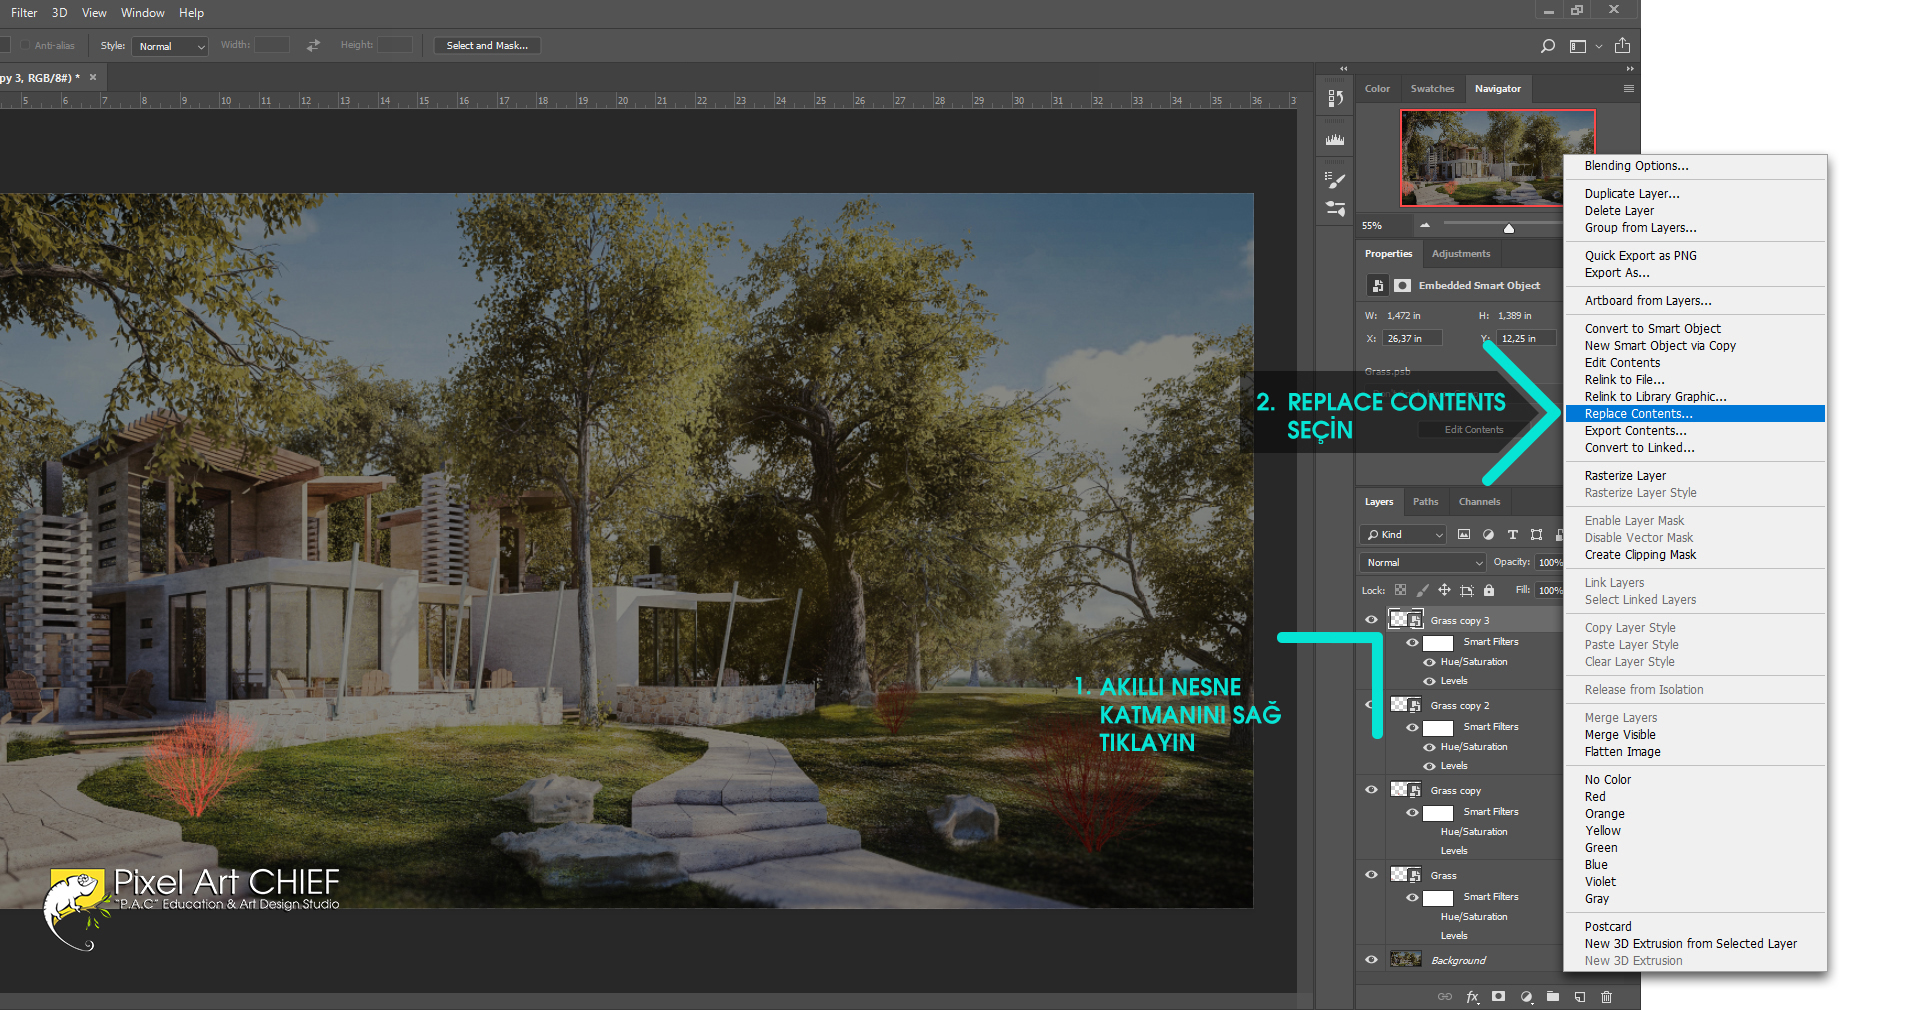Toggle lock artboard nesting

click(x=1466, y=590)
